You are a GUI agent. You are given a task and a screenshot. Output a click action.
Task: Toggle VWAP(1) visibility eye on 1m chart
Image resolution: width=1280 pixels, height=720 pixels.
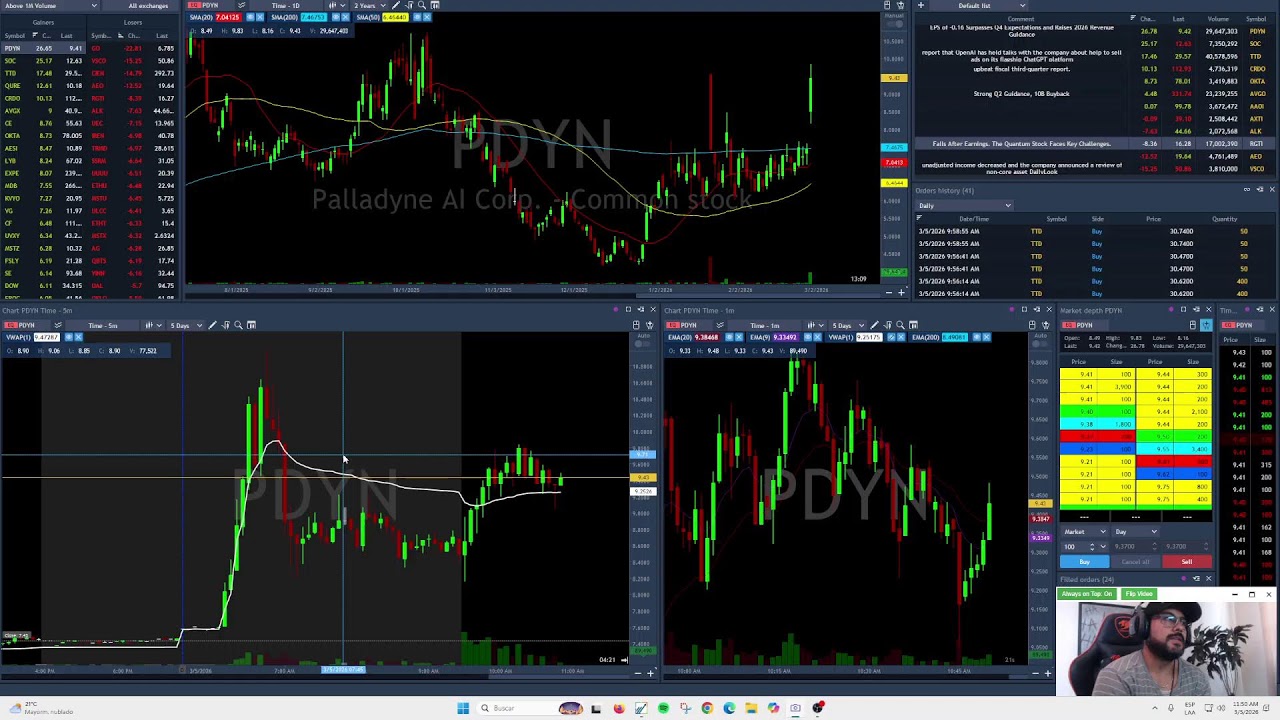[891, 337]
